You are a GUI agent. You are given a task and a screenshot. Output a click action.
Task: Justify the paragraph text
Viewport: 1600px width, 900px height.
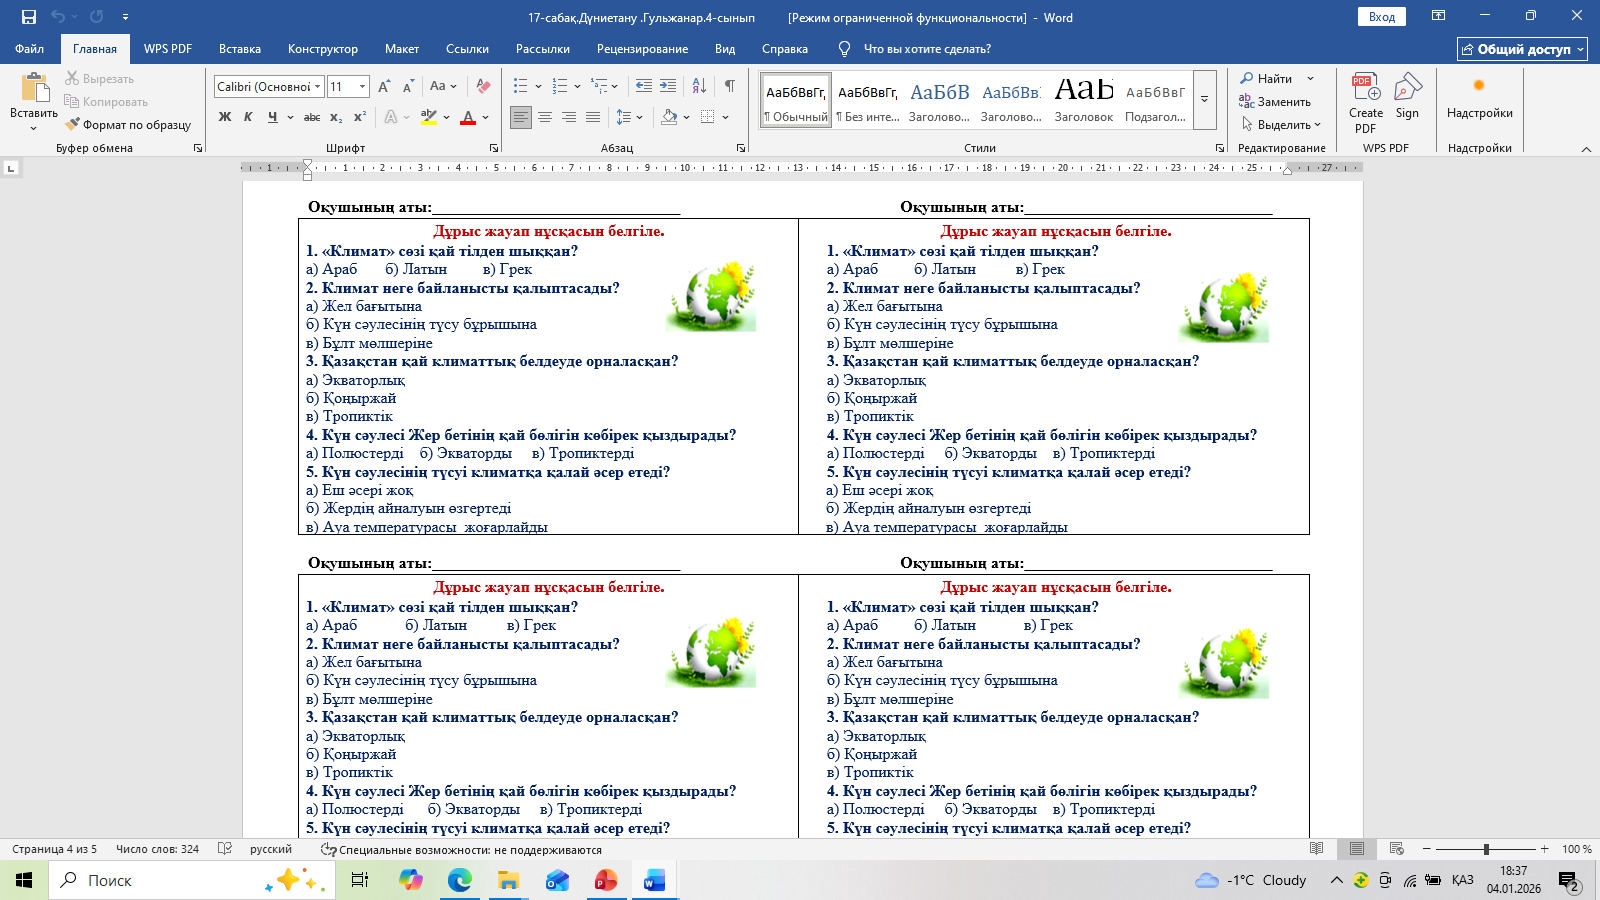(x=593, y=117)
